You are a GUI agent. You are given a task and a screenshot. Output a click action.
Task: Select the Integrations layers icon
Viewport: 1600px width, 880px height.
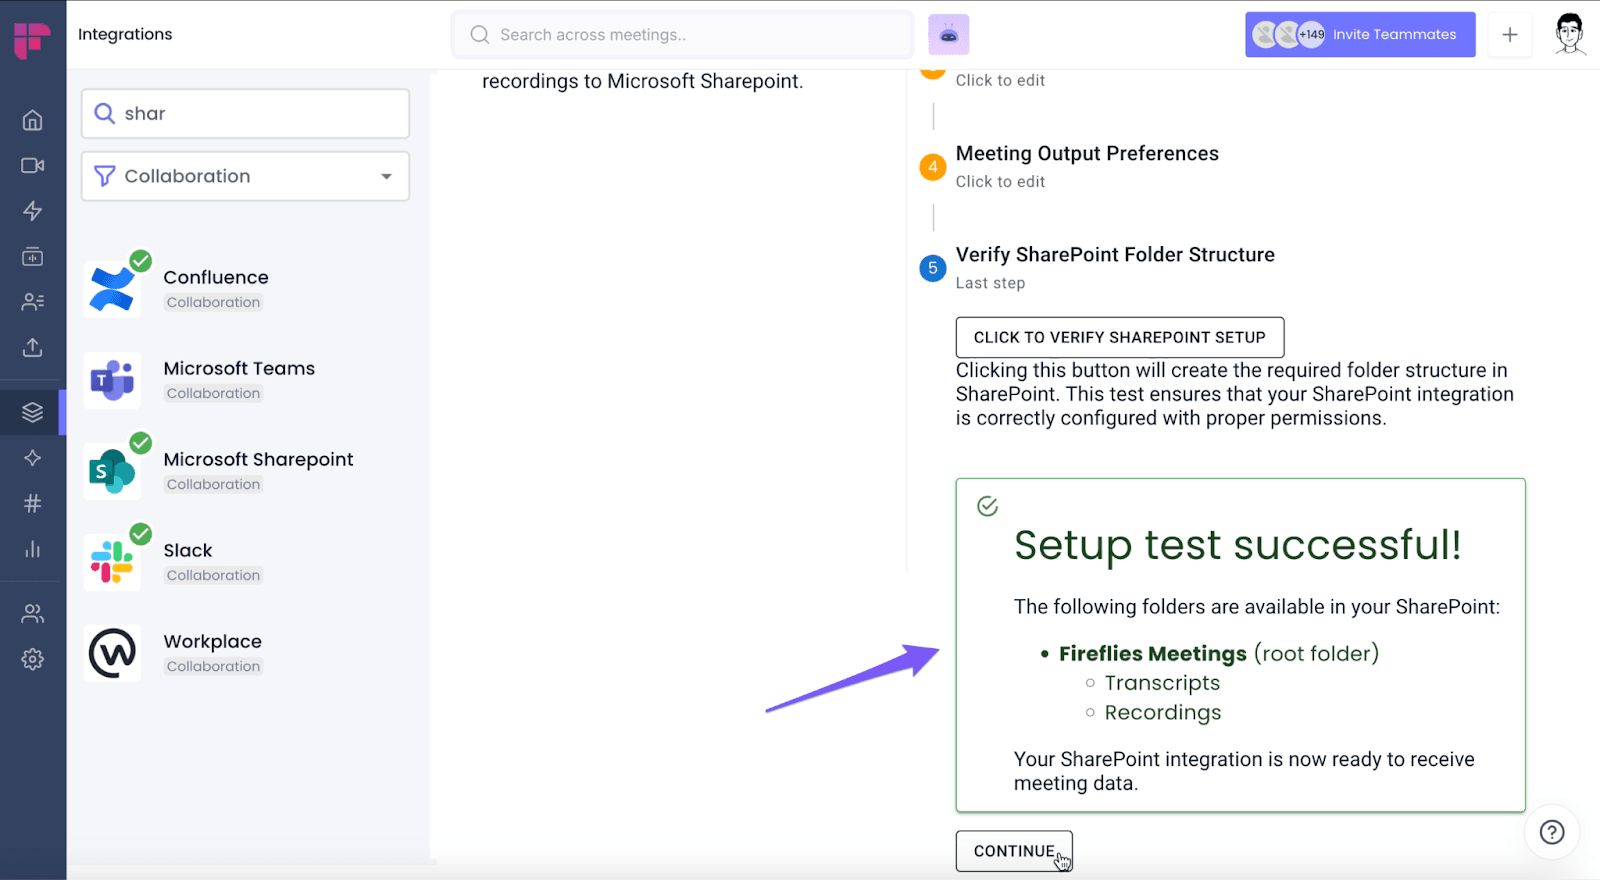pos(32,412)
